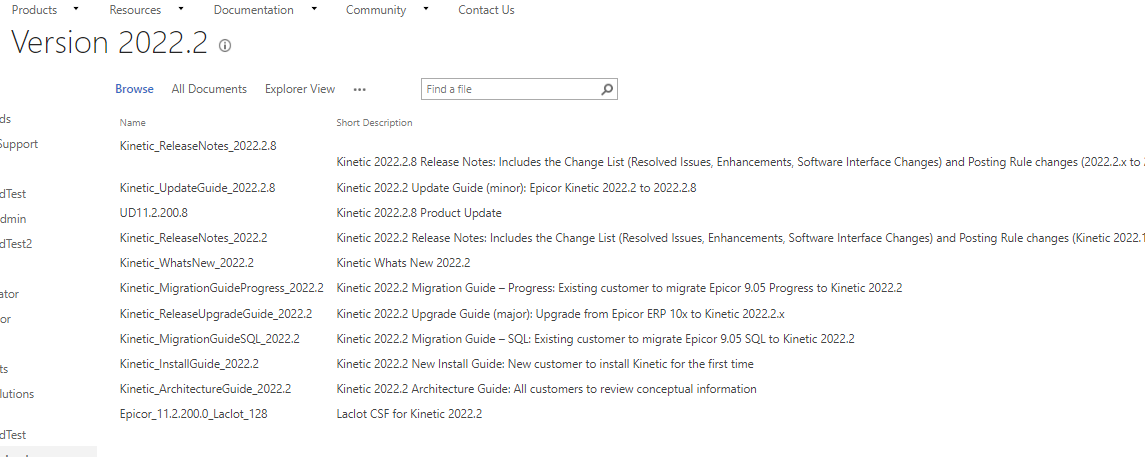Open Kinetic_WhatsNew_2022.2 document
Viewport: 1145px width, 457px height.
point(187,263)
